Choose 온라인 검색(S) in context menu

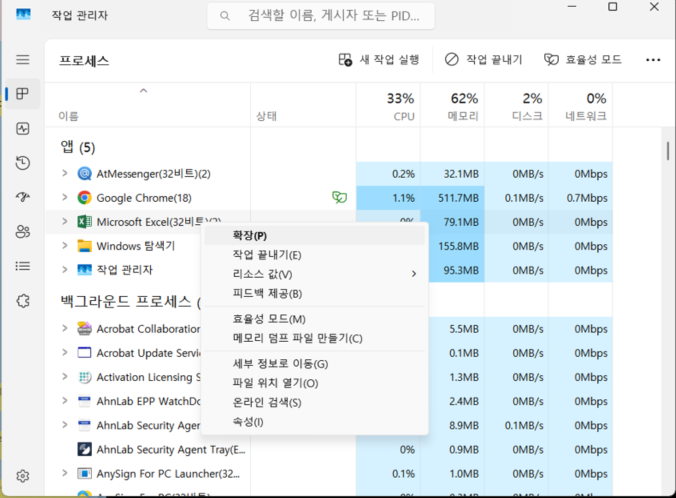tap(314, 403)
